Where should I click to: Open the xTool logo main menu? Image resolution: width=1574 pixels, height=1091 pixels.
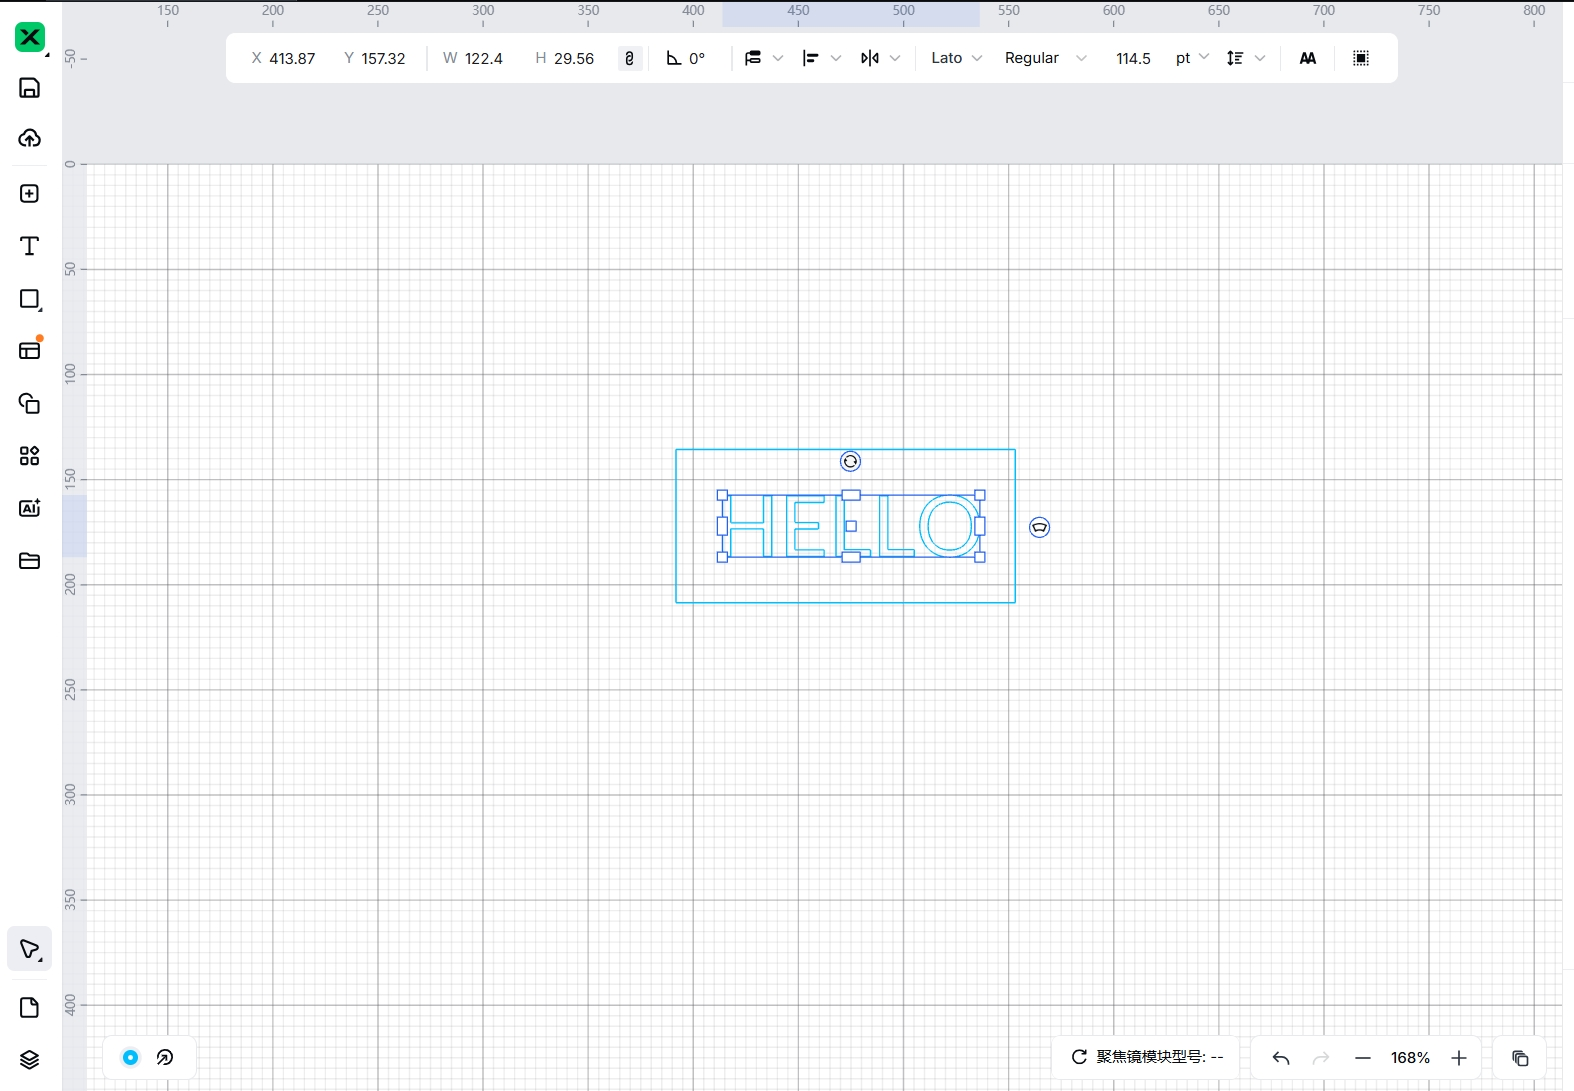(x=30, y=38)
